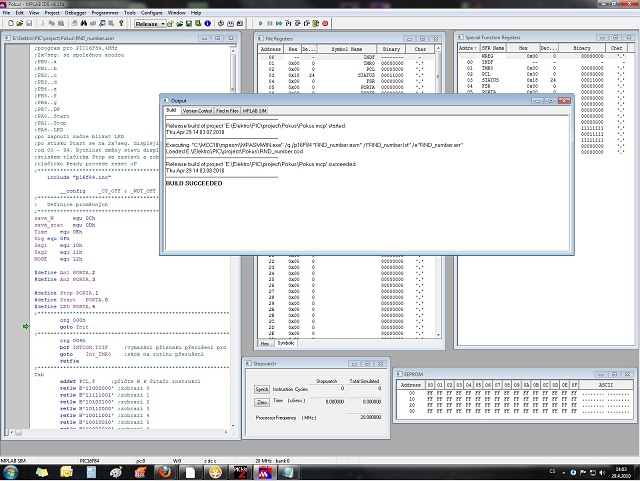Click the MPLAB IDE taskbar icon
The image size is (640, 481).
coord(265,472)
